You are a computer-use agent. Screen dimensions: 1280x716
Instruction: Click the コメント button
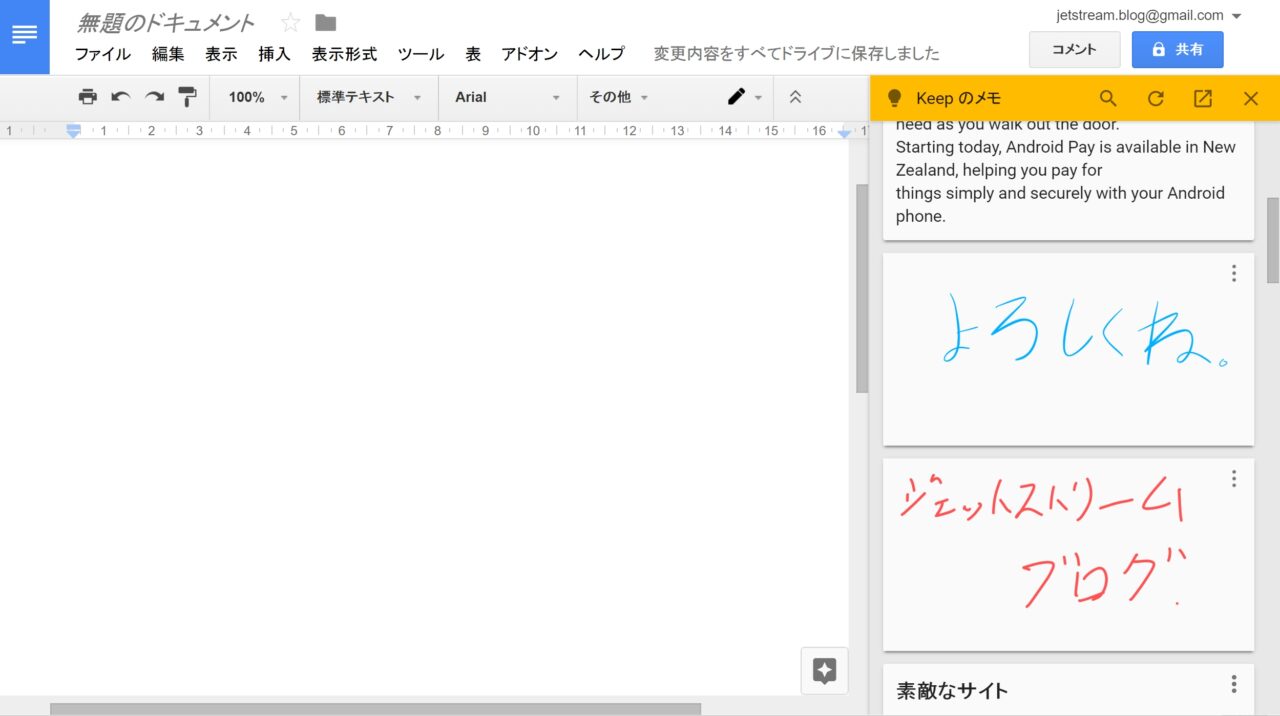coord(1074,49)
